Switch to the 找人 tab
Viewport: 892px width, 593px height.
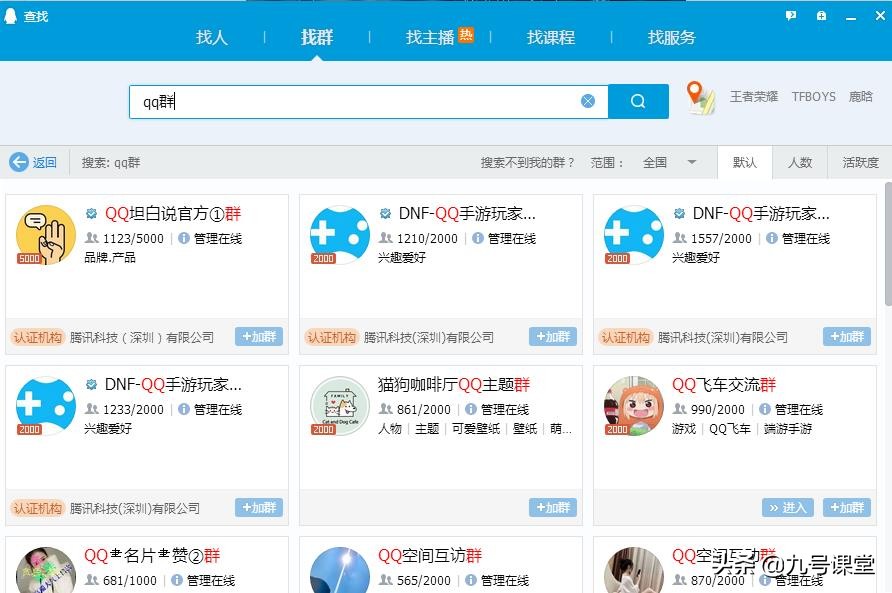tap(212, 37)
